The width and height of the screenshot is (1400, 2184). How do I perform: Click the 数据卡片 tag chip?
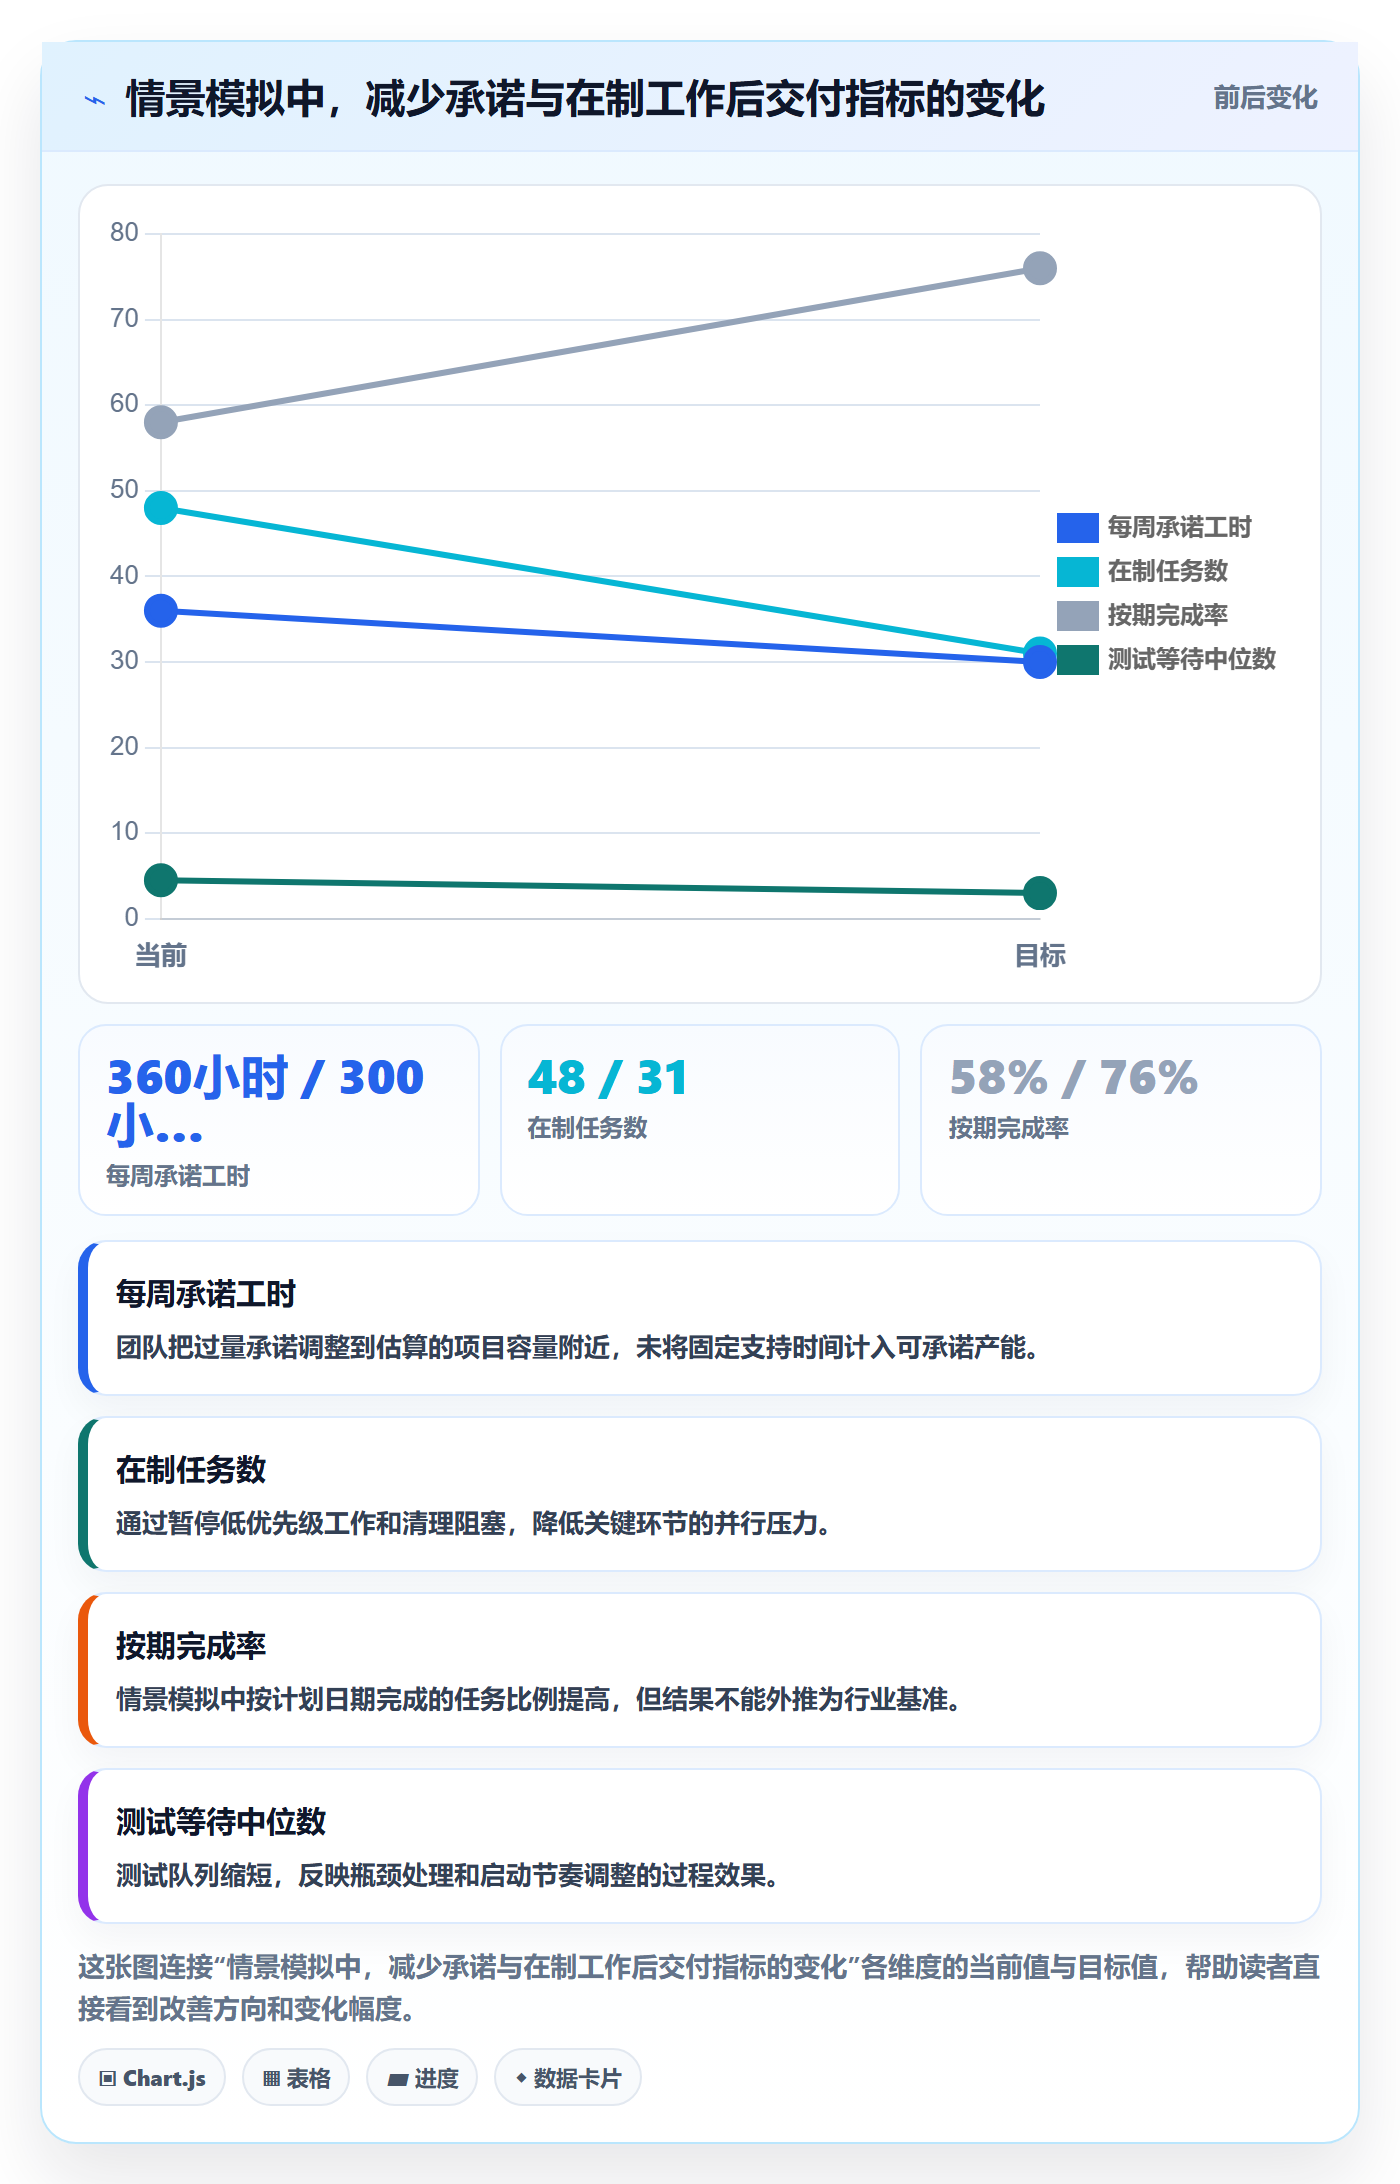[x=568, y=2077]
